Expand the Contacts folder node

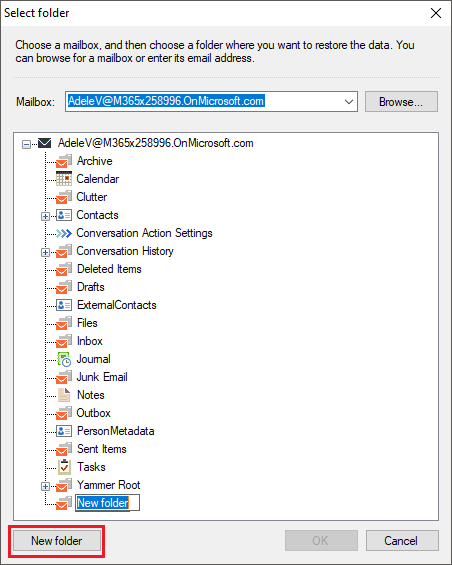(45, 216)
